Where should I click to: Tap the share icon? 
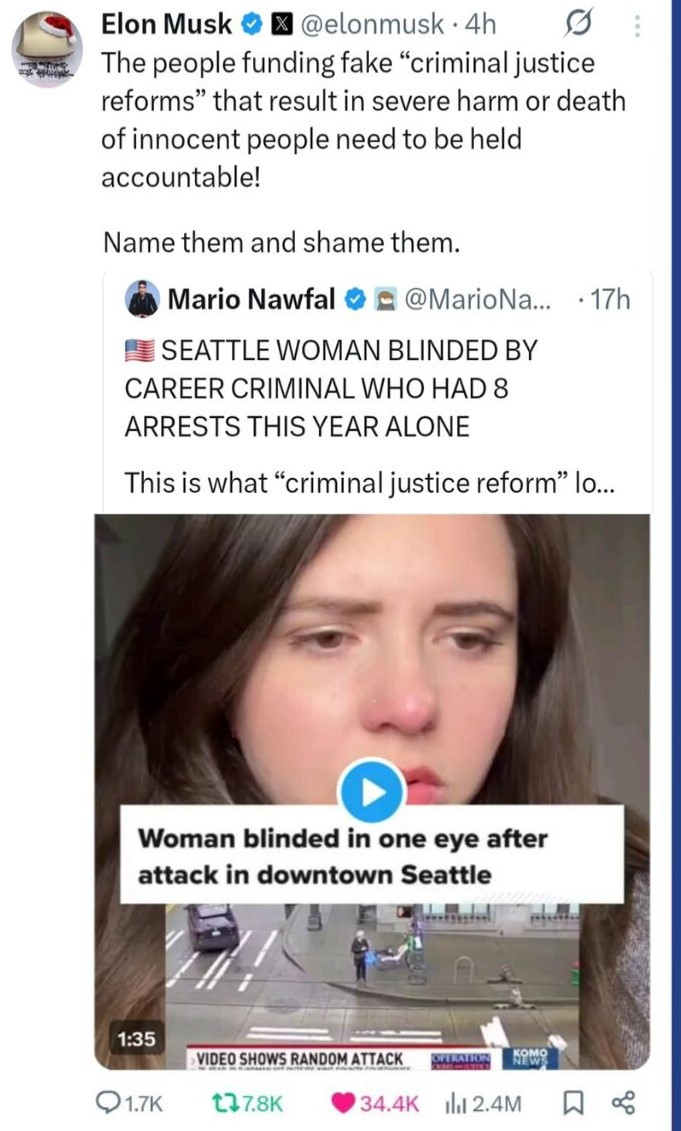pos(624,1103)
